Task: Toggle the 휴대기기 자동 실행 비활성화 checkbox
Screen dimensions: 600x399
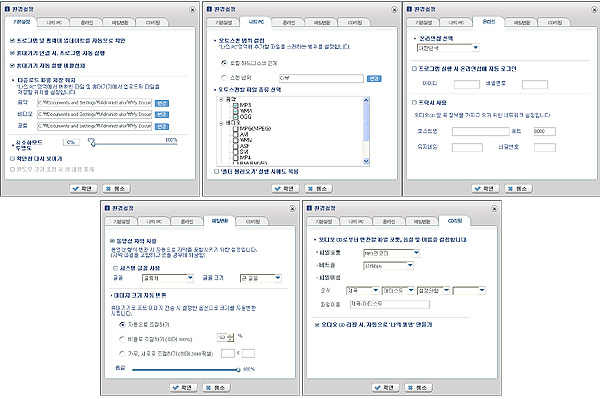Action: click(12, 66)
